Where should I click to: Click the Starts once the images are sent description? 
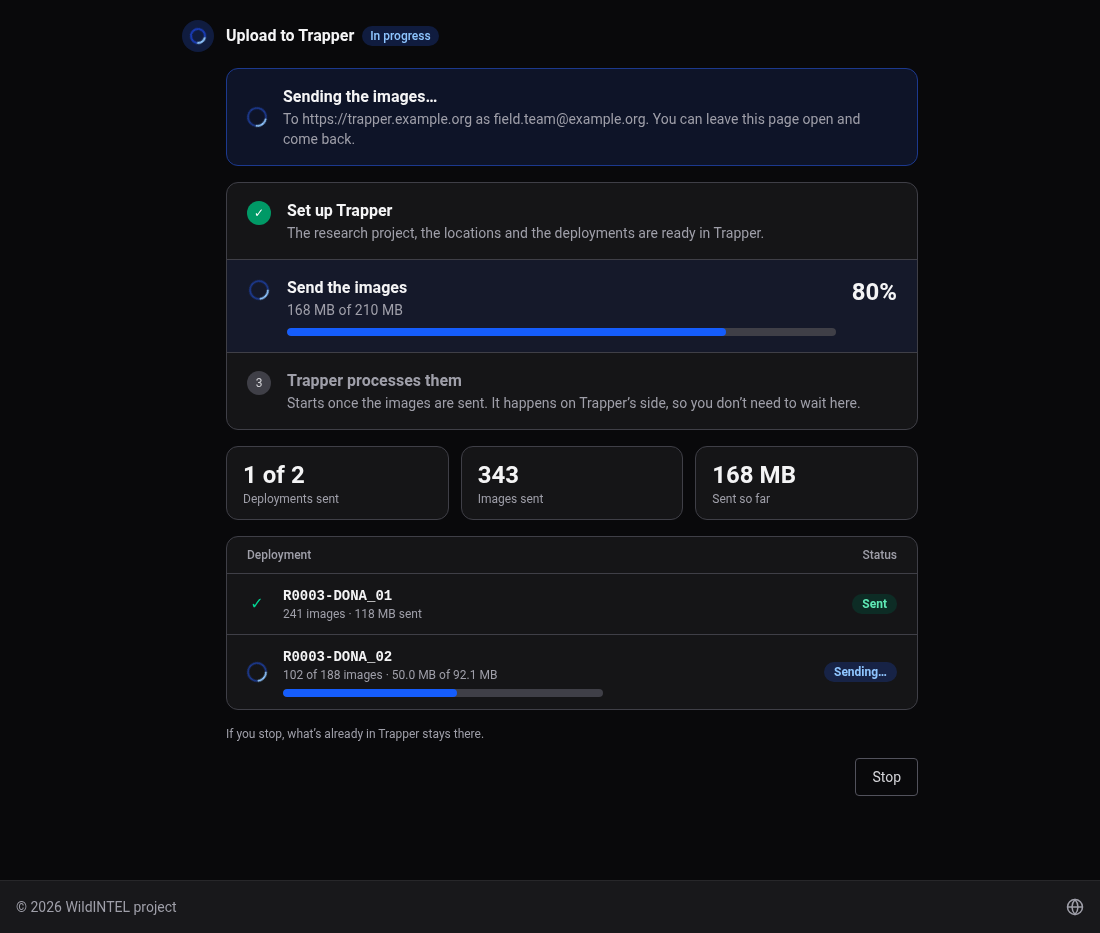pyautogui.click(x=573, y=403)
